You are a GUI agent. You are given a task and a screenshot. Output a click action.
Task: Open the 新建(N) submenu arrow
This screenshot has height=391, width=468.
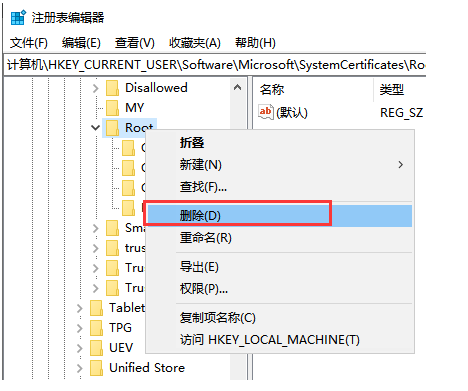click(x=401, y=165)
